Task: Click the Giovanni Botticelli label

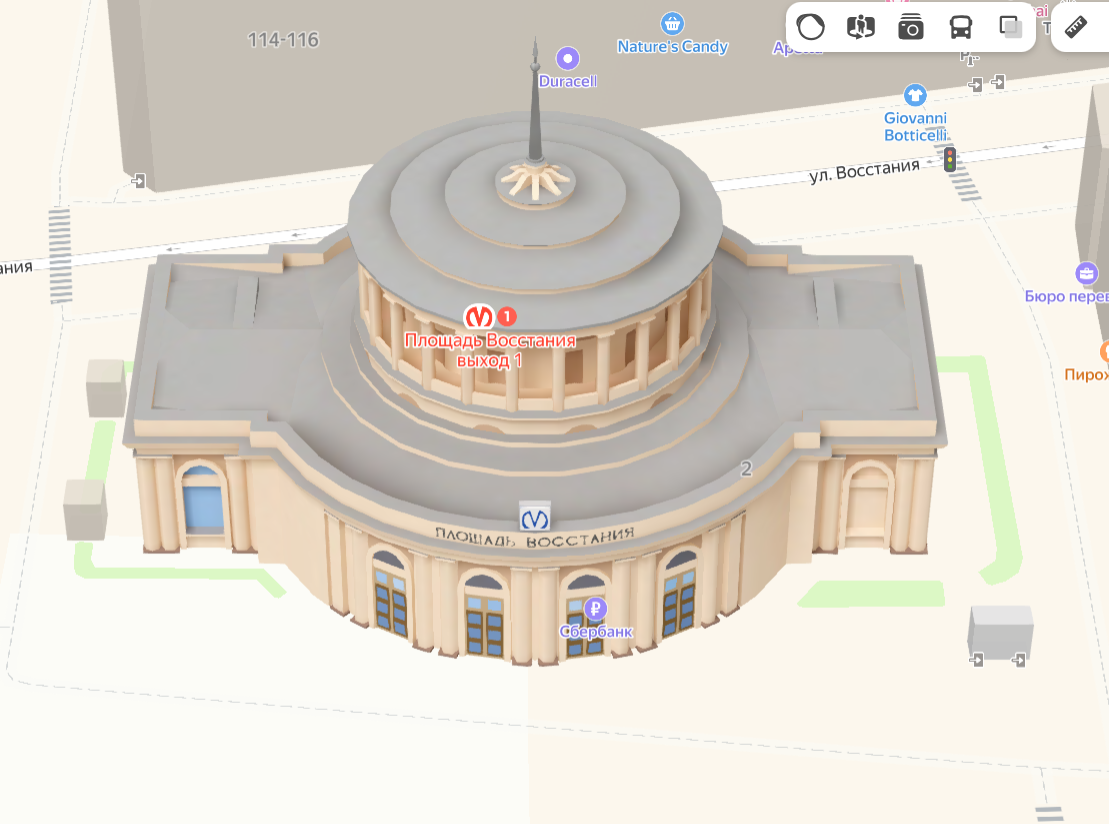Action: coord(915,127)
